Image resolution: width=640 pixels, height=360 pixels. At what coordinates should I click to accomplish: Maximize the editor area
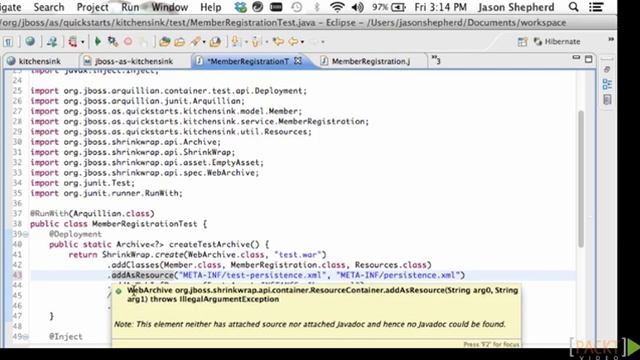[589, 59]
